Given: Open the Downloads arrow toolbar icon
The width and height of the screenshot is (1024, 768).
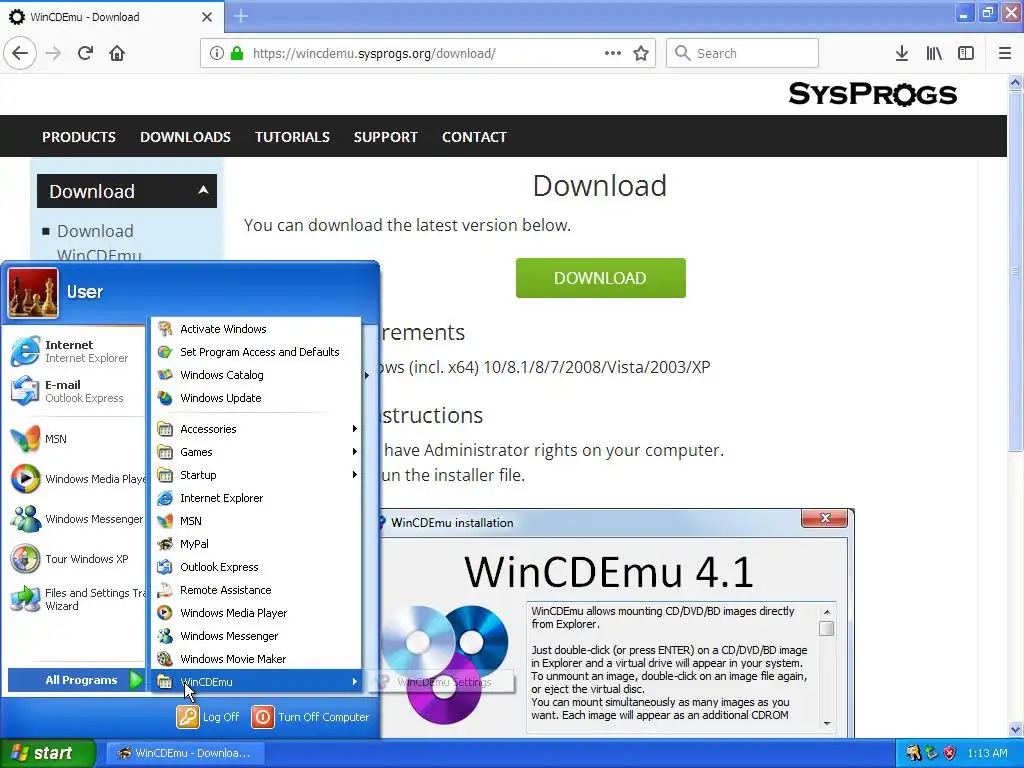Looking at the screenshot, I should [x=902, y=53].
